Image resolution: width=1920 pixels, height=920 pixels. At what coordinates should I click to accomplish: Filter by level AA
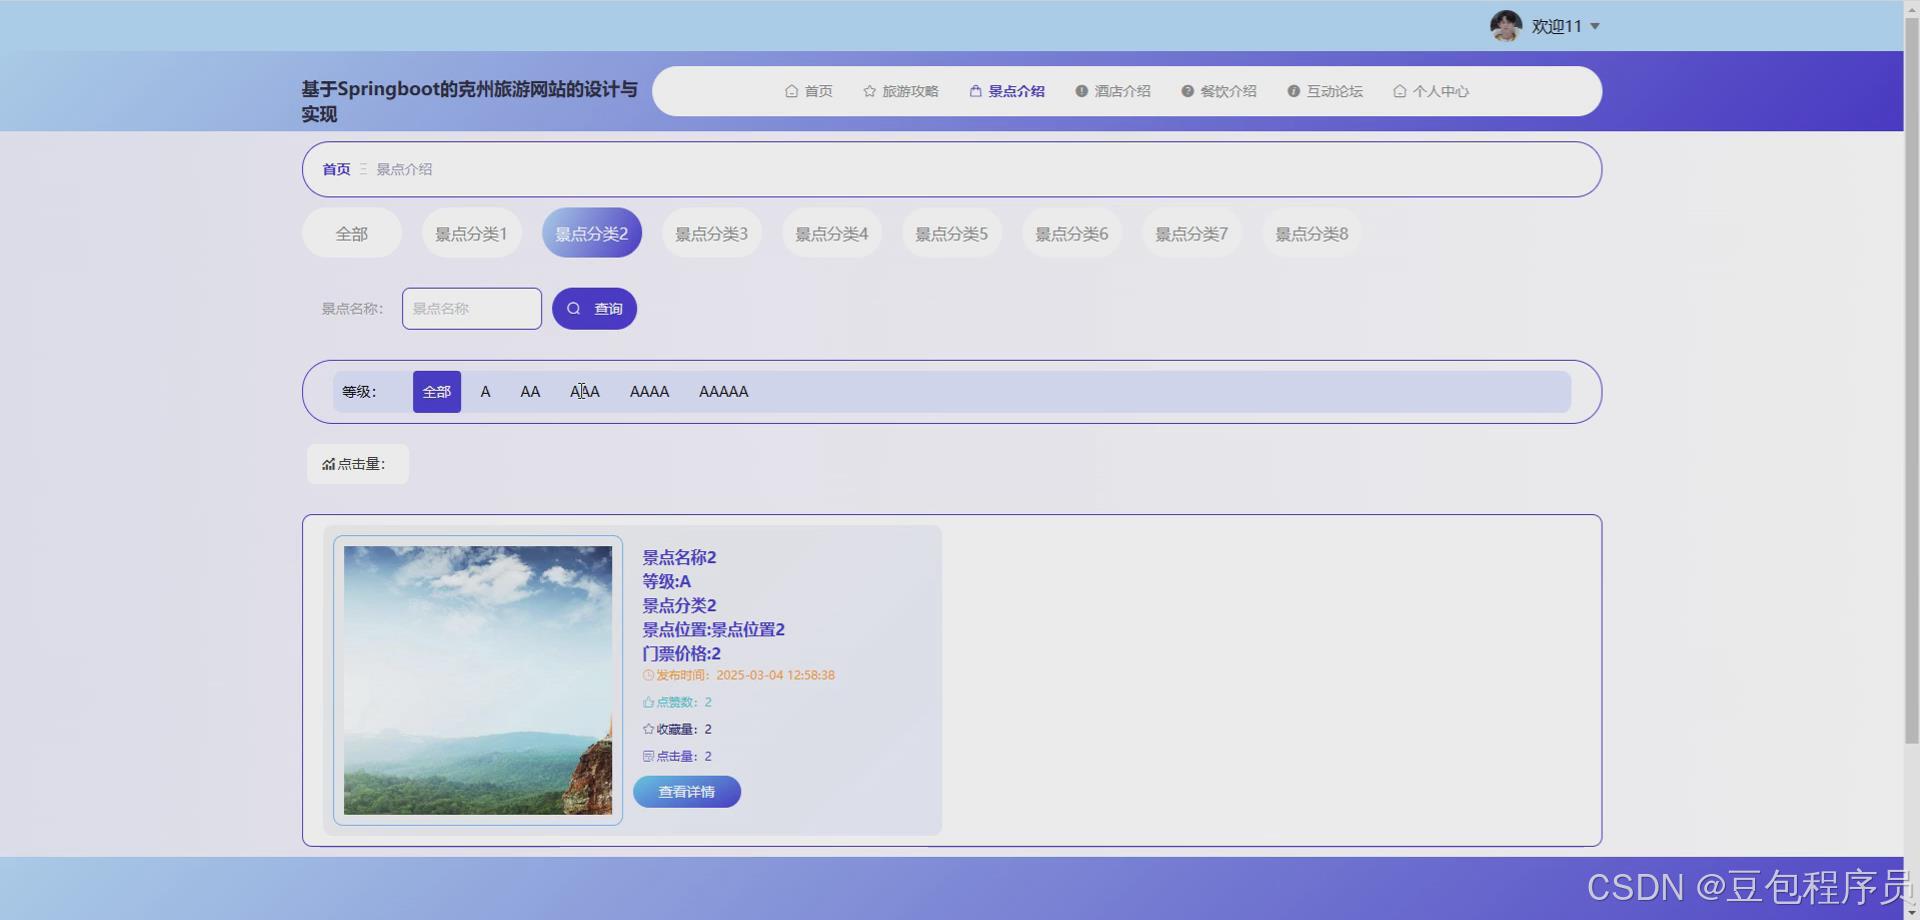530,392
